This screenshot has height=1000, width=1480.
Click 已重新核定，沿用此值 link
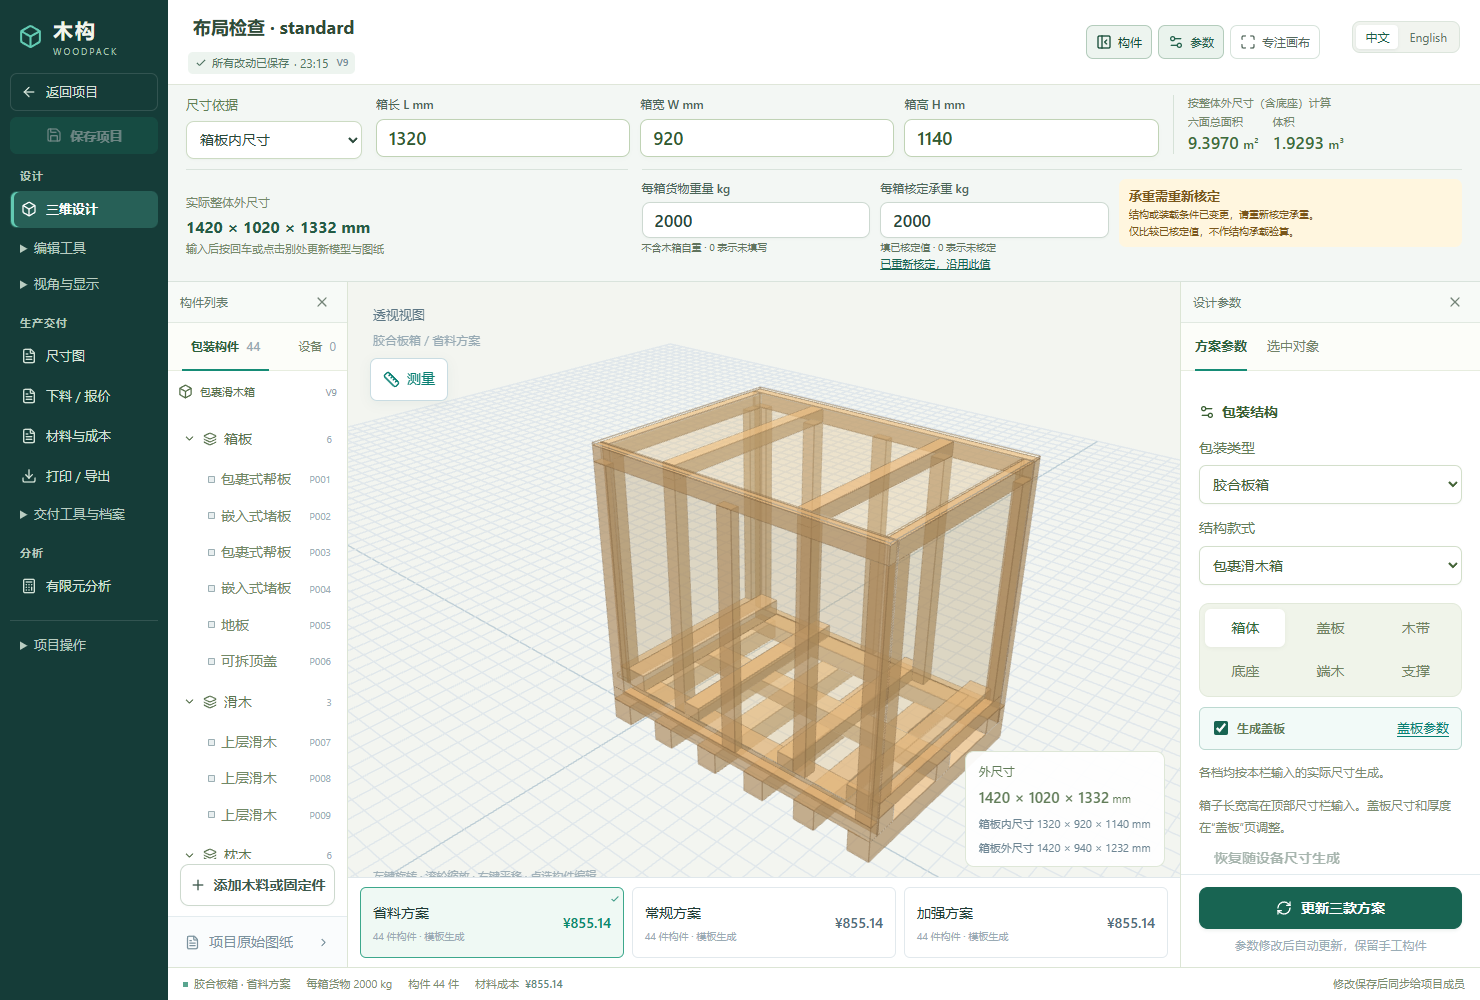[935, 264]
